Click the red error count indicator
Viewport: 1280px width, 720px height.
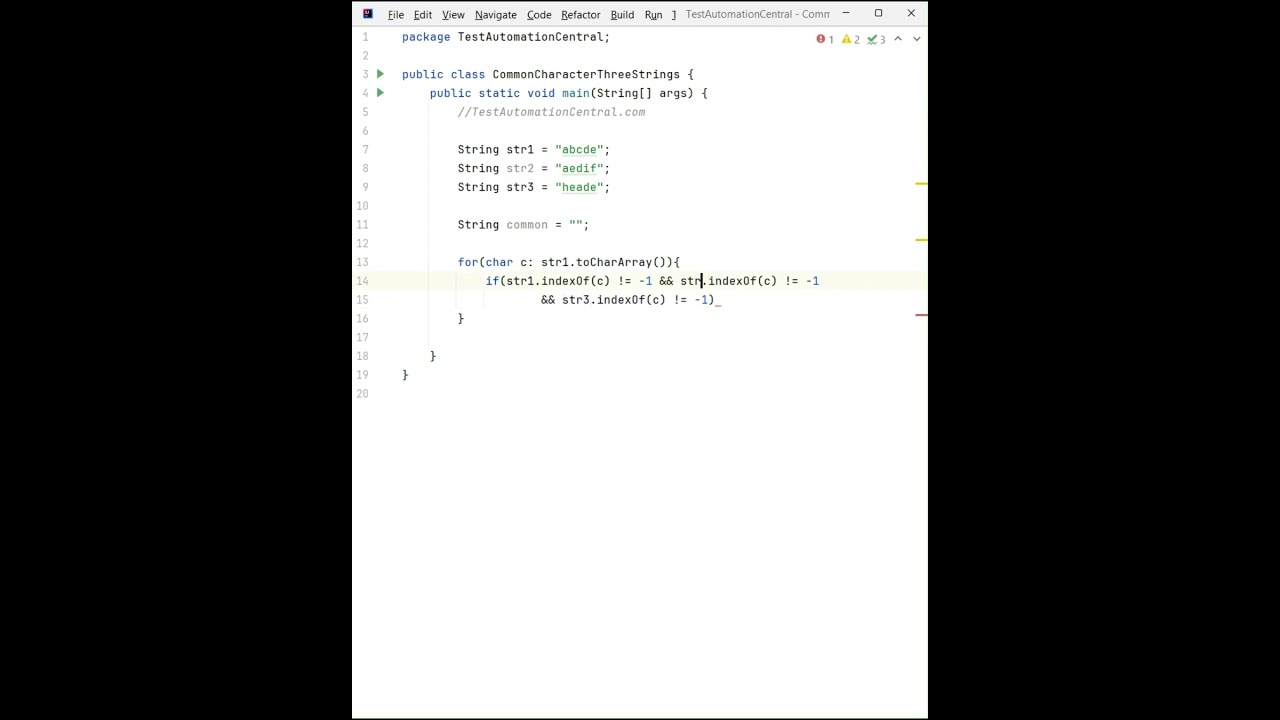click(825, 39)
